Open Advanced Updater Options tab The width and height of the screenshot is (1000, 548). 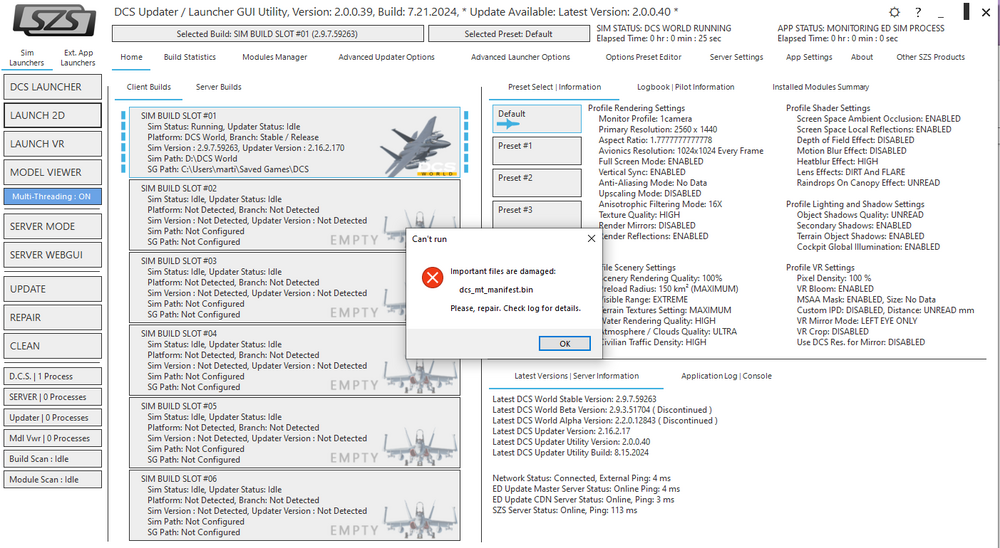[x=386, y=57]
